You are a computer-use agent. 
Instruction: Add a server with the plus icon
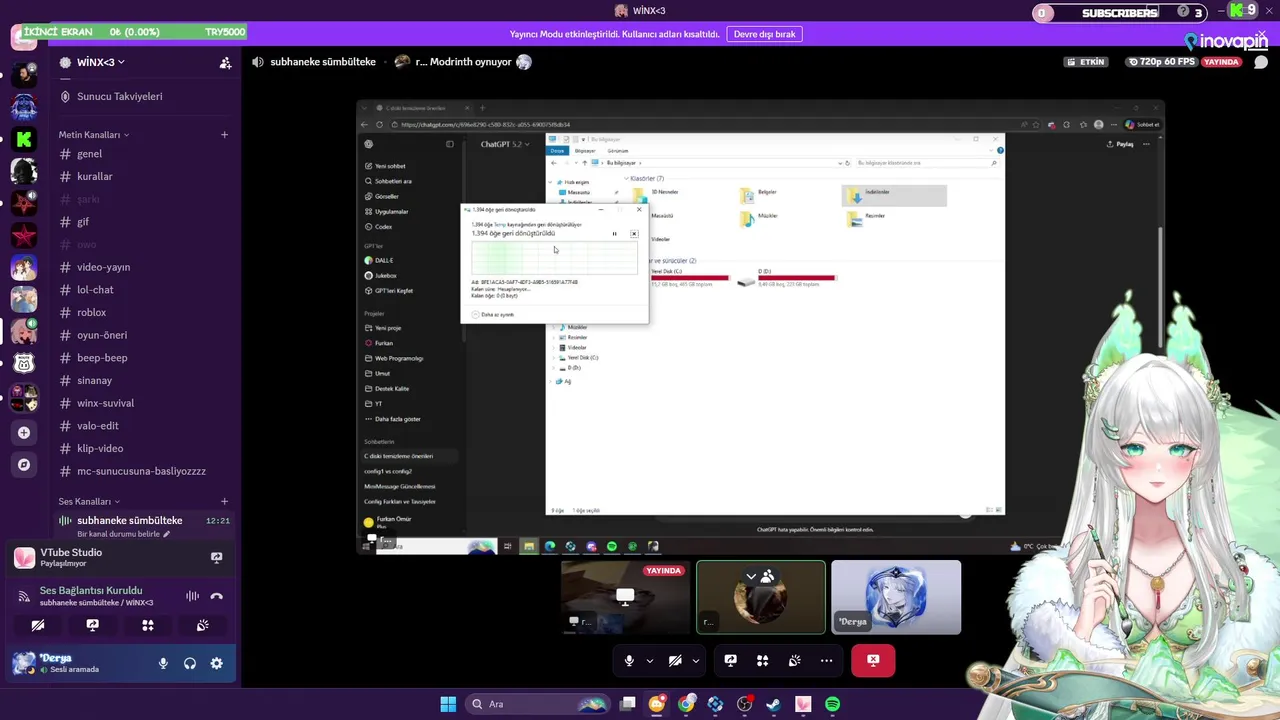(x=24, y=432)
